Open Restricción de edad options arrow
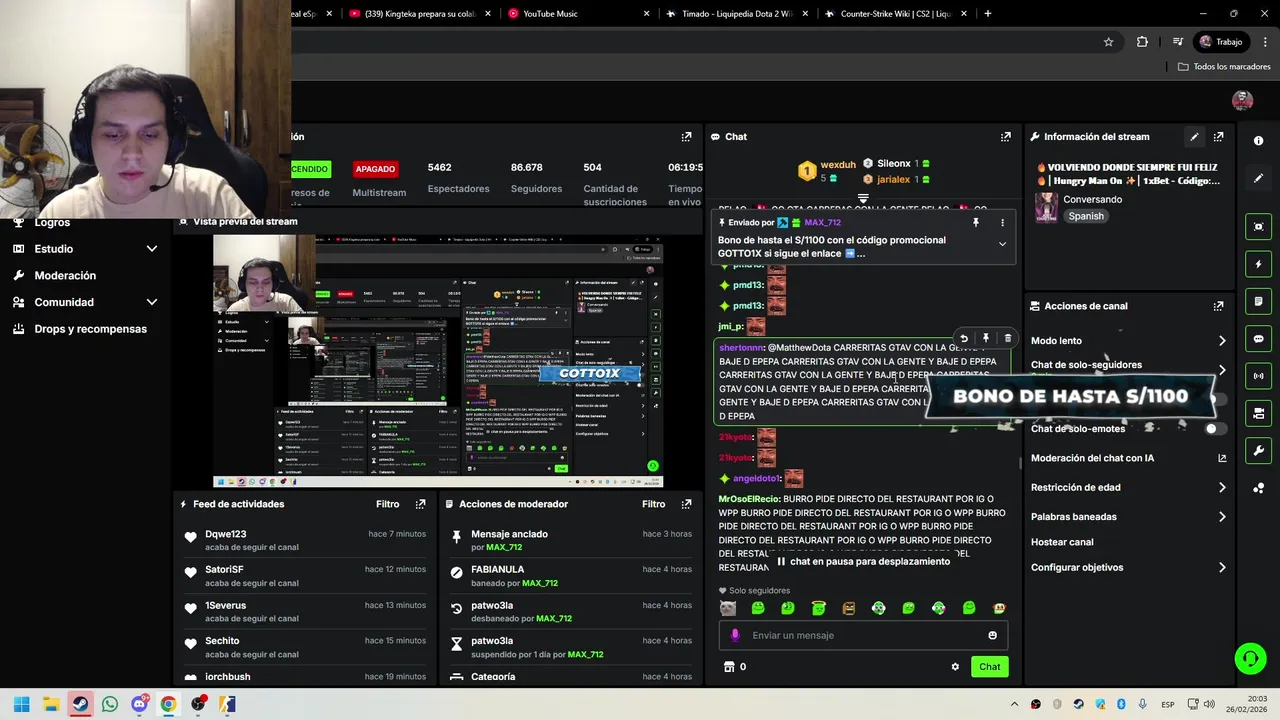The image size is (1280, 720). 1222,488
